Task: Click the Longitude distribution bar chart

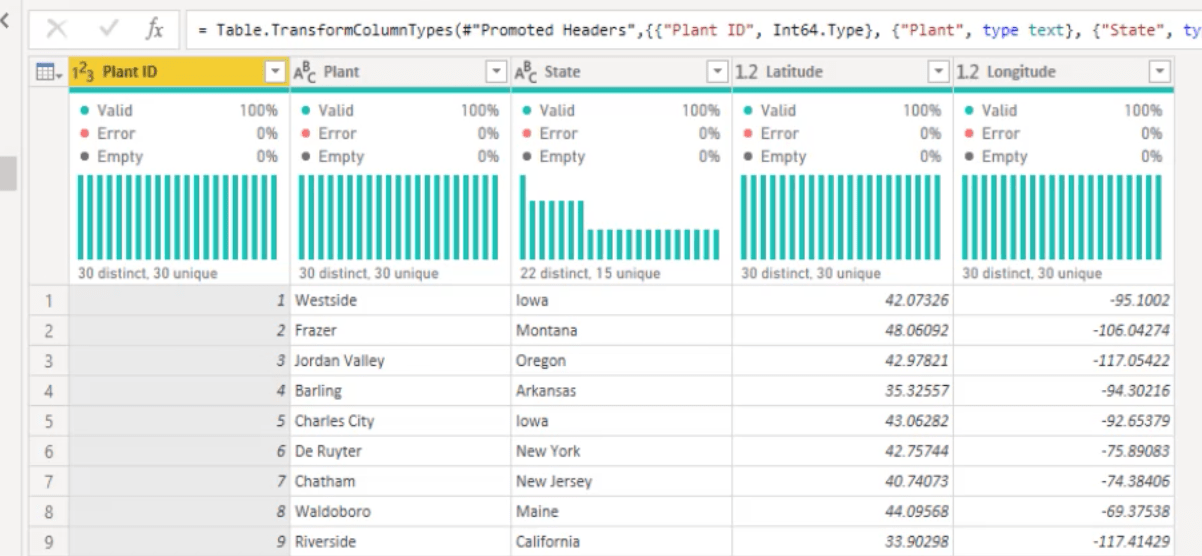Action: [x=1062, y=217]
